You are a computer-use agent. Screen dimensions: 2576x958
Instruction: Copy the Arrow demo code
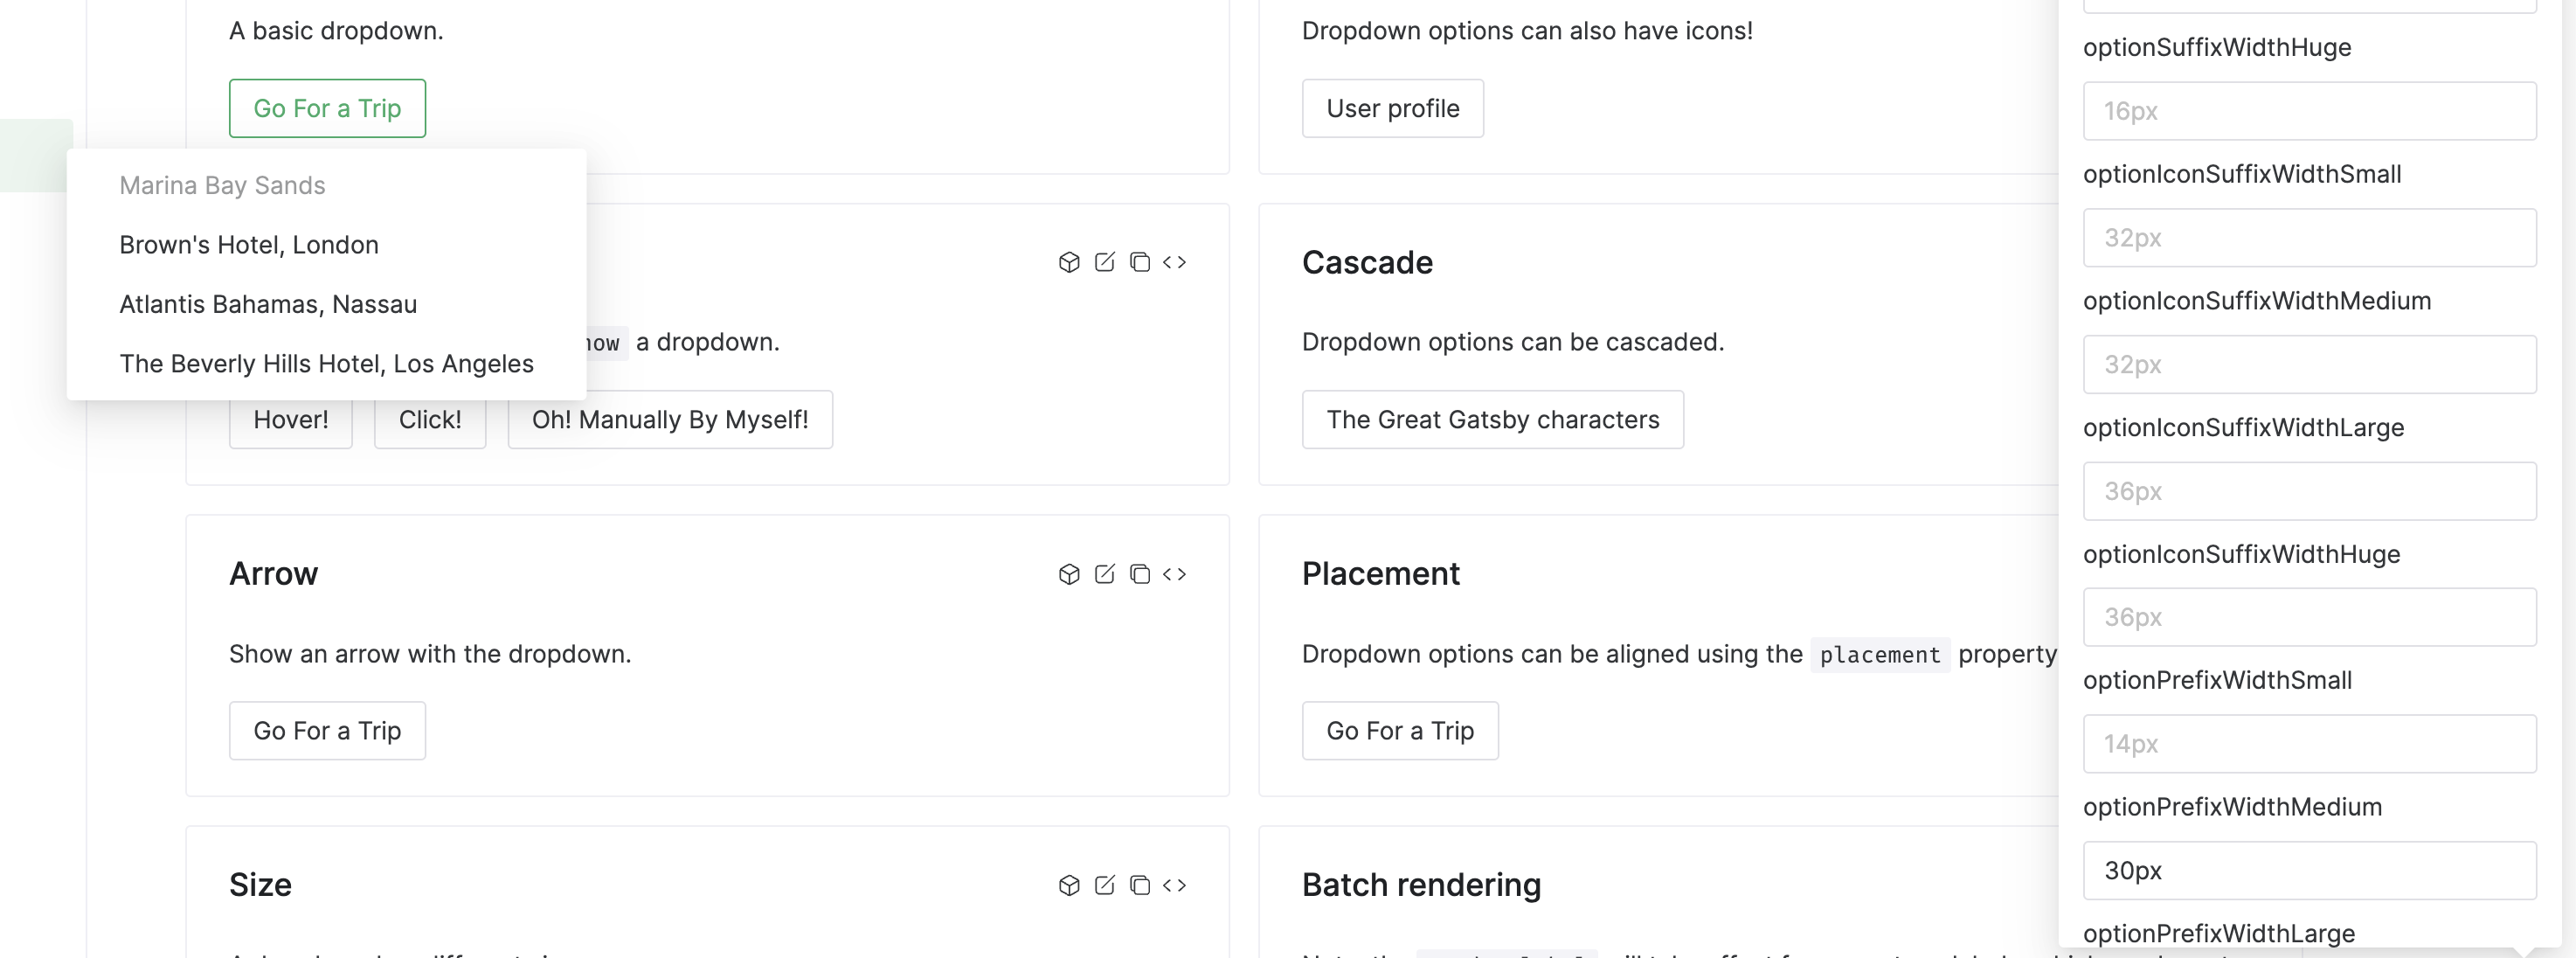[x=1139, y=574]
